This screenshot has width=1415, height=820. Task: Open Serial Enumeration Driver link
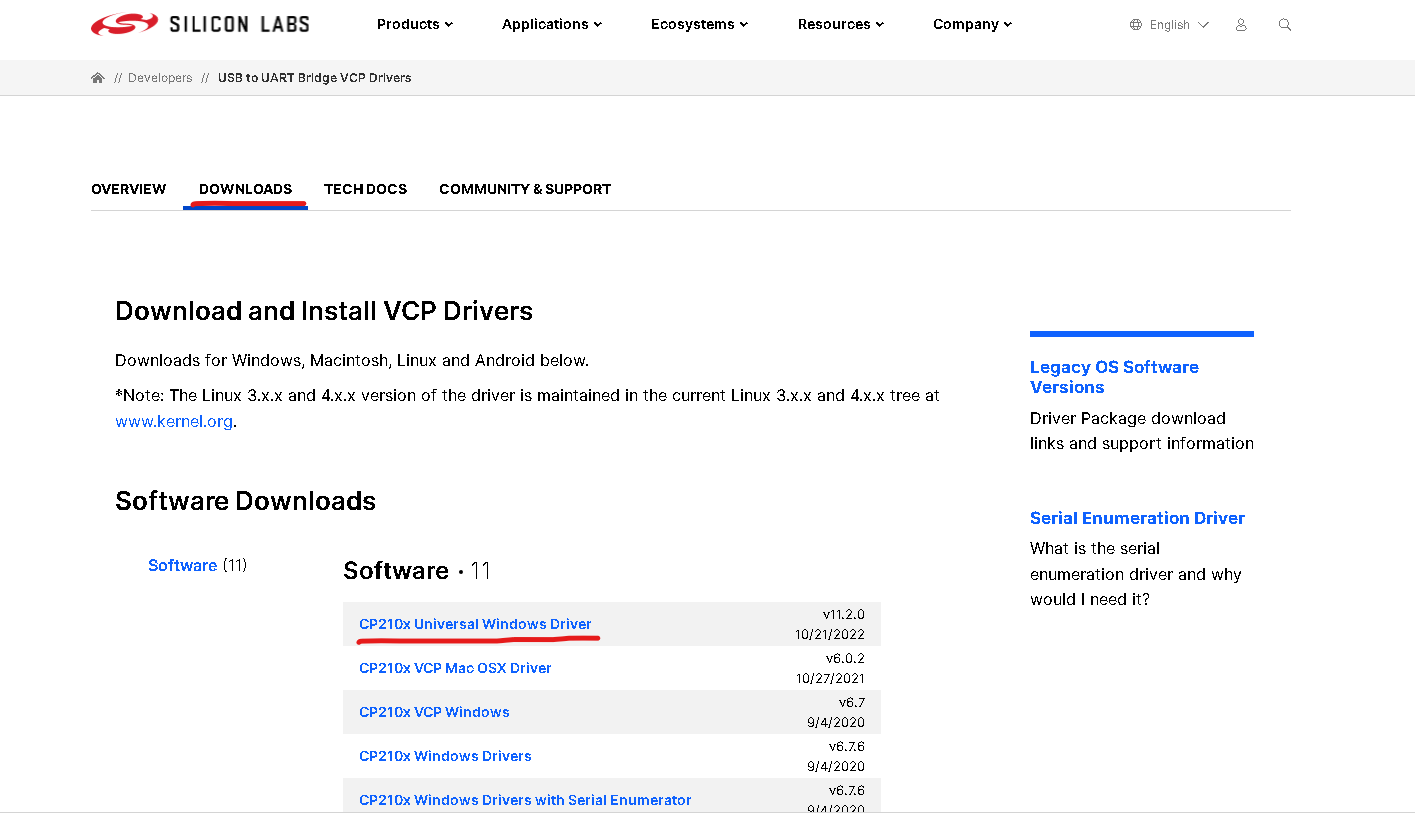(1137, 518)
